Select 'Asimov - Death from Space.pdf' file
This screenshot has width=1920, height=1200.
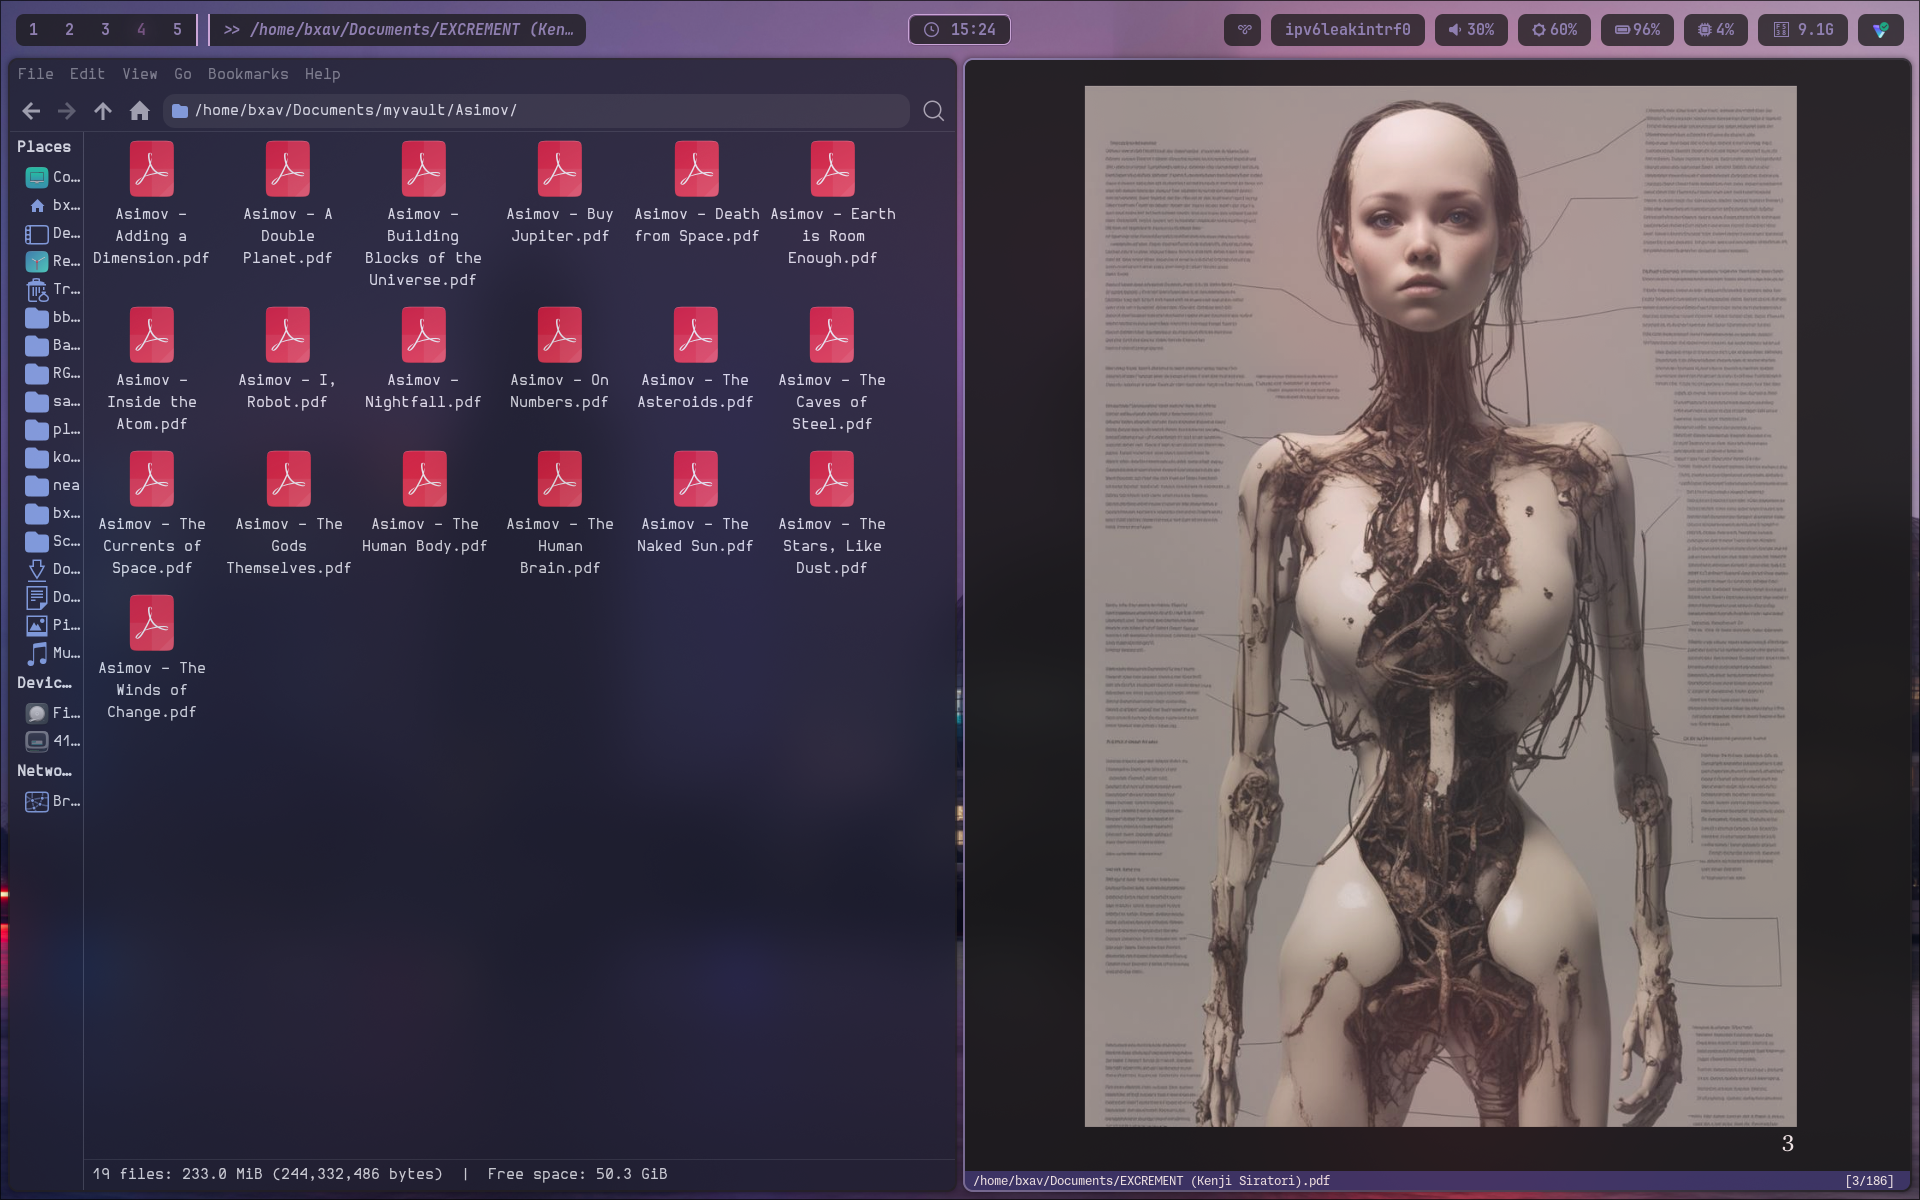pos(697,192)
